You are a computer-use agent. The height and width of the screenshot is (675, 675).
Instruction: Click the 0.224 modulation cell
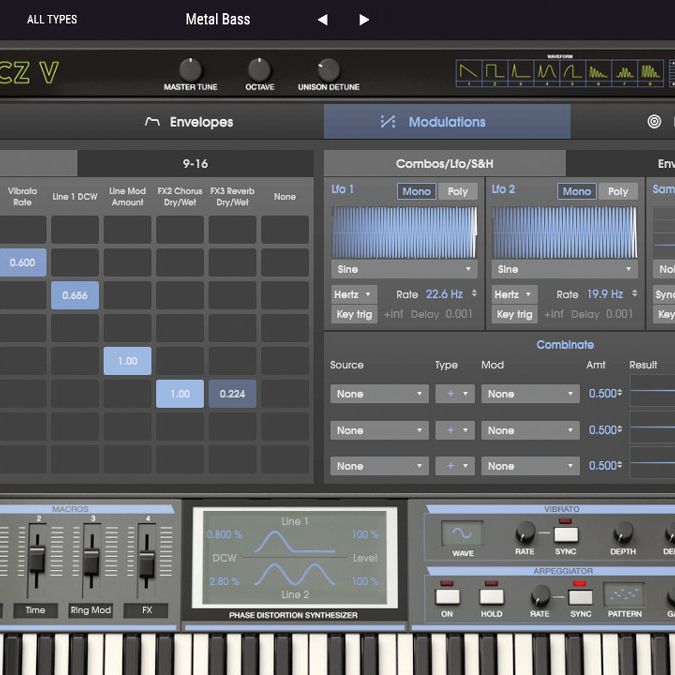(x=232, y=393)
